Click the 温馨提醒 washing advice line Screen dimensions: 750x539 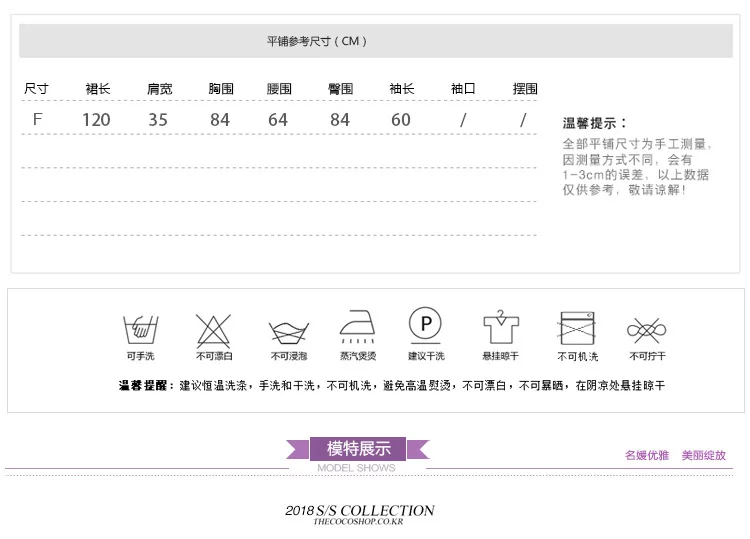tap(392, 385)
